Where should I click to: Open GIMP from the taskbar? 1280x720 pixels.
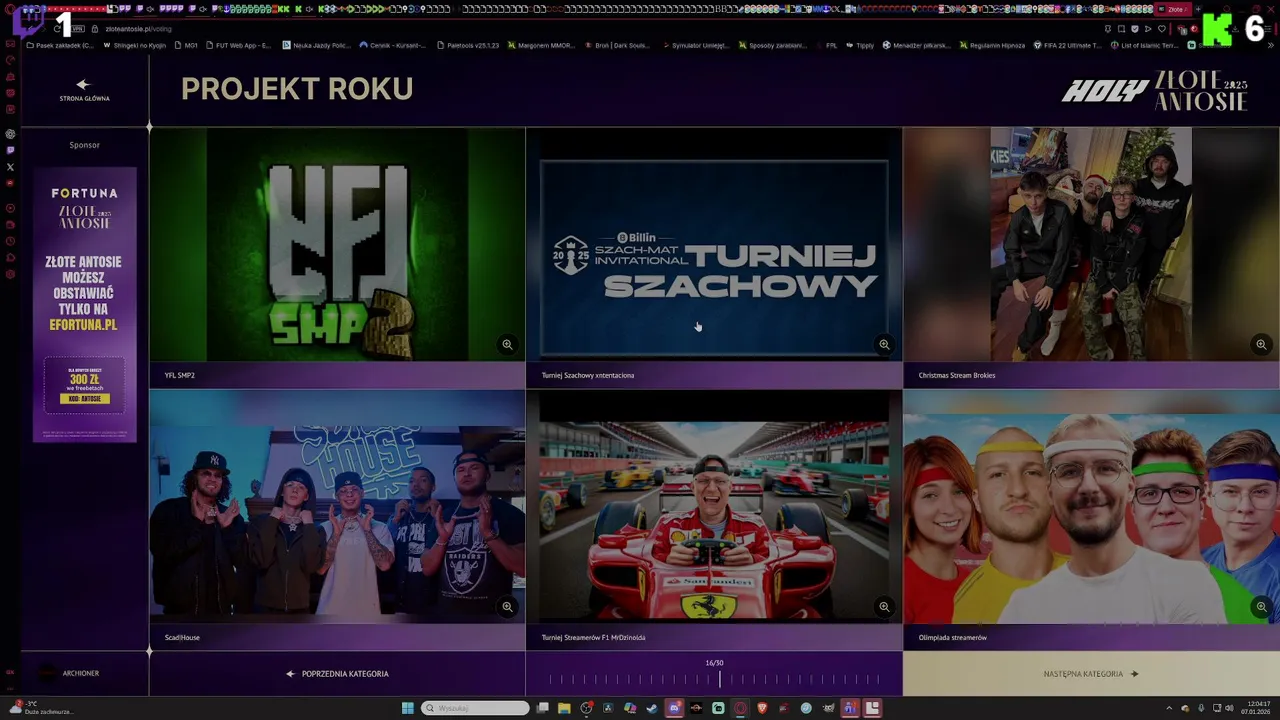click(828, 708)
